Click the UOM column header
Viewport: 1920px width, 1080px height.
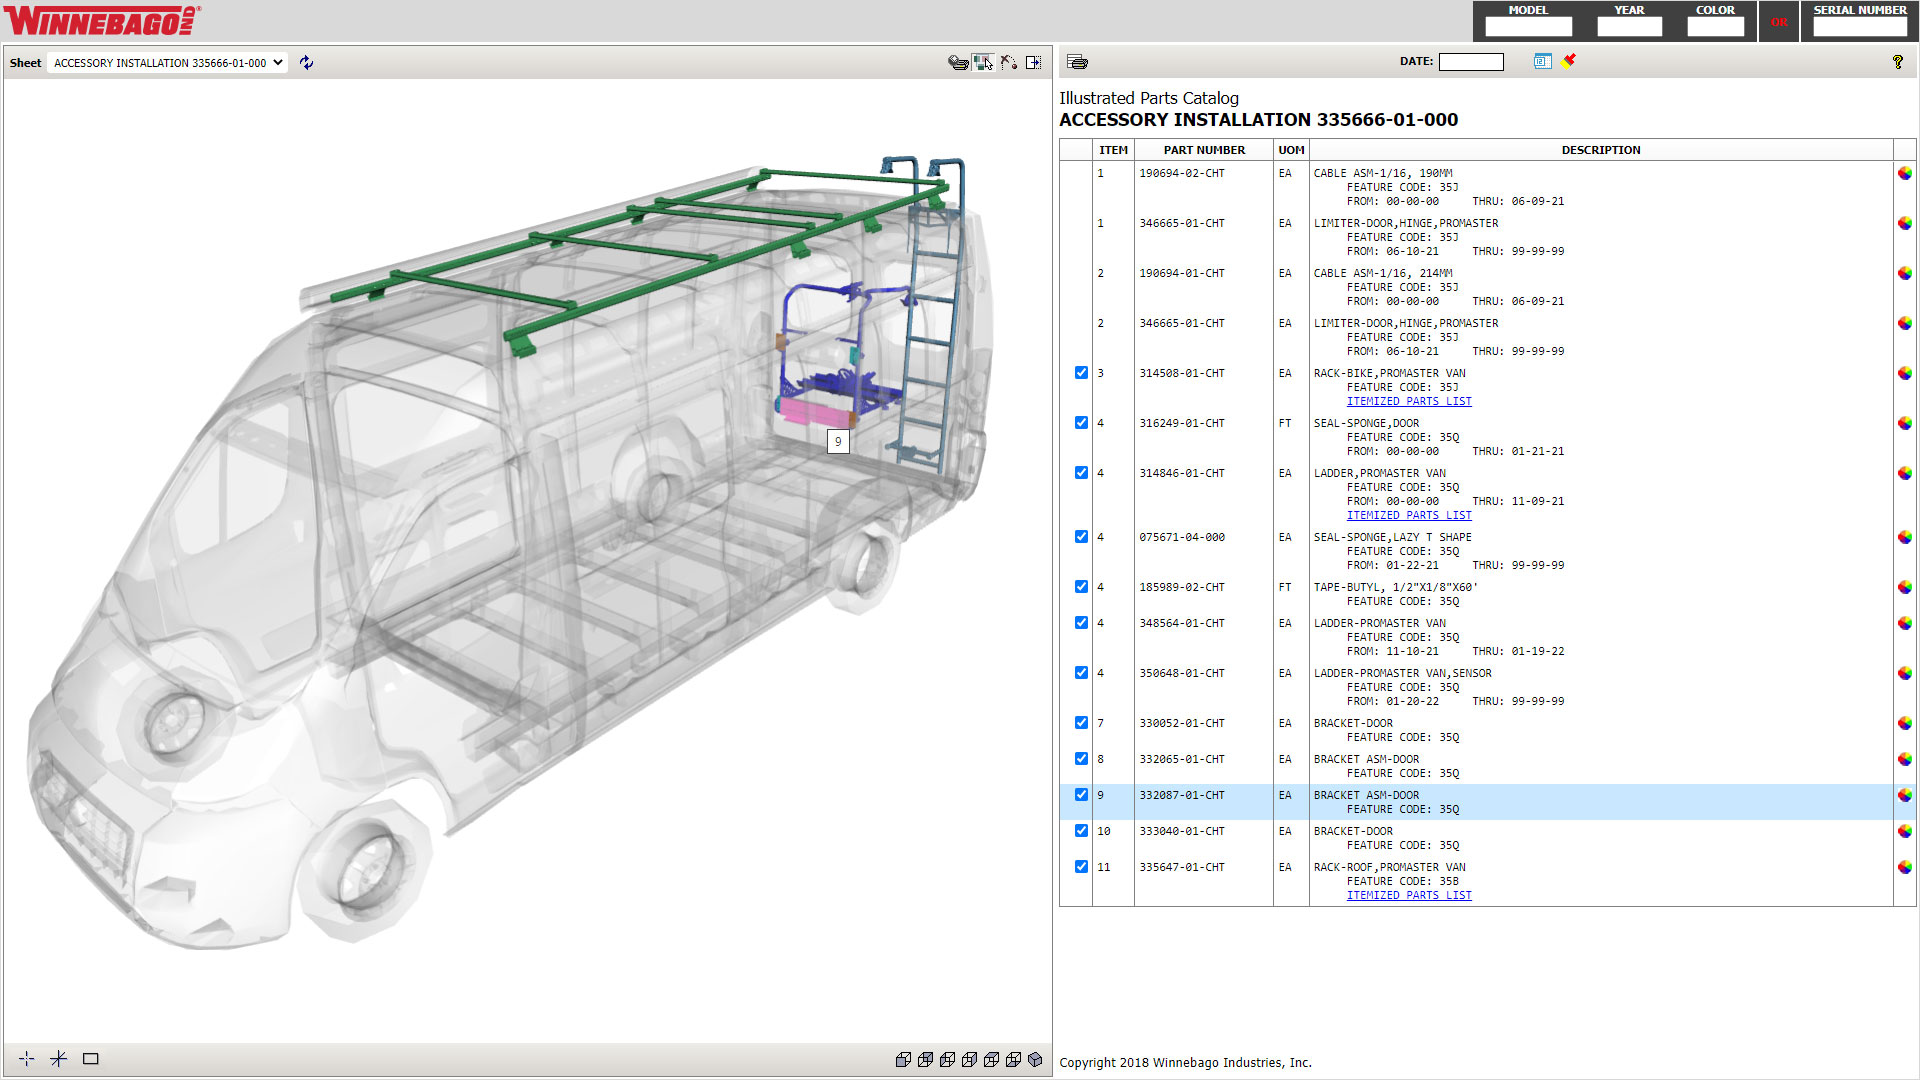1291,150
